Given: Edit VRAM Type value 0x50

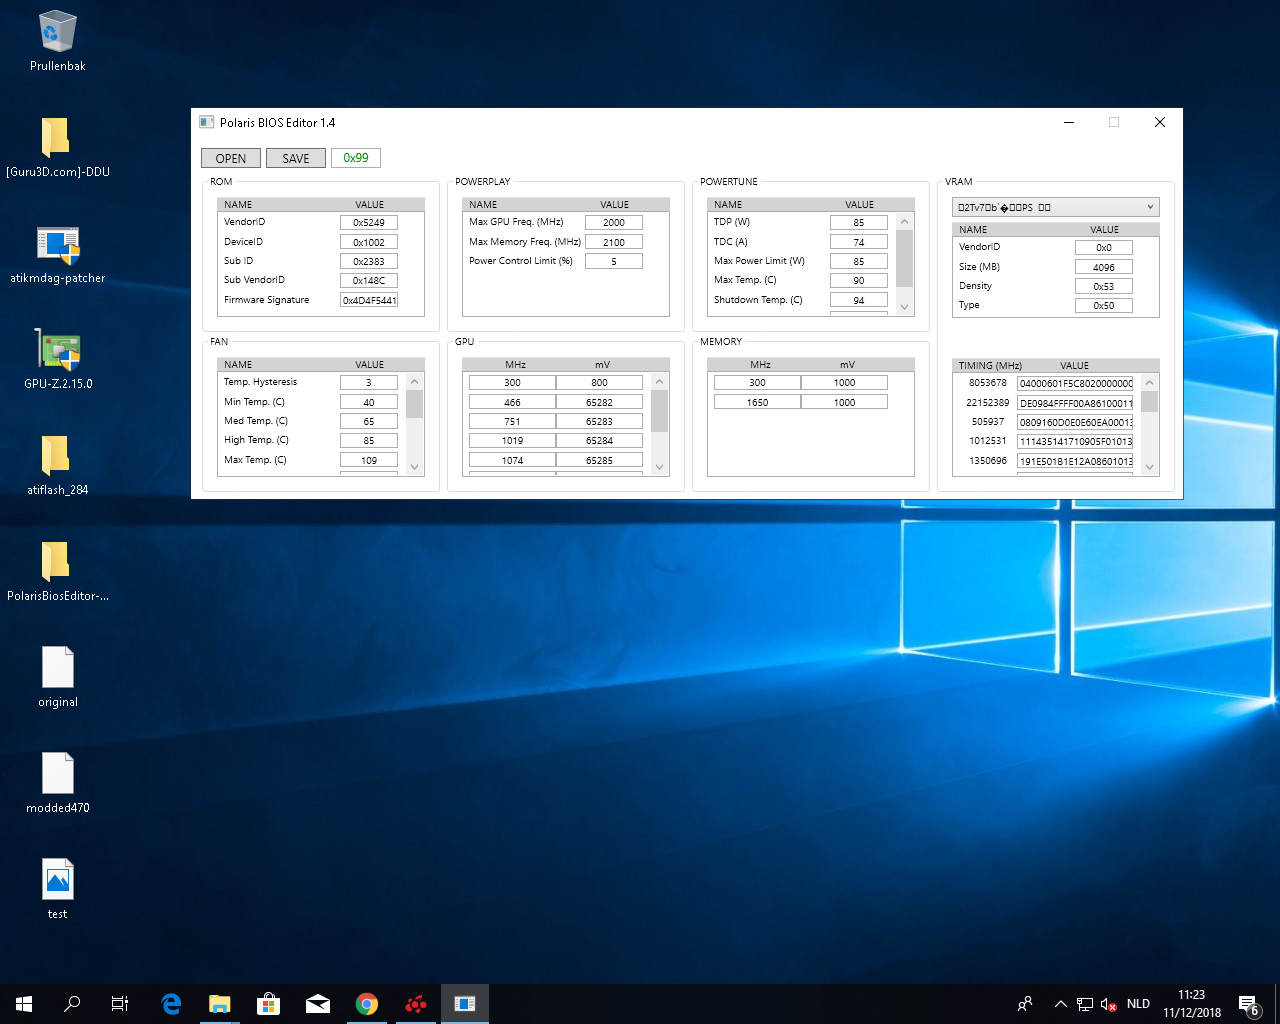Looking at the screenshot, I should (1104, 306).
